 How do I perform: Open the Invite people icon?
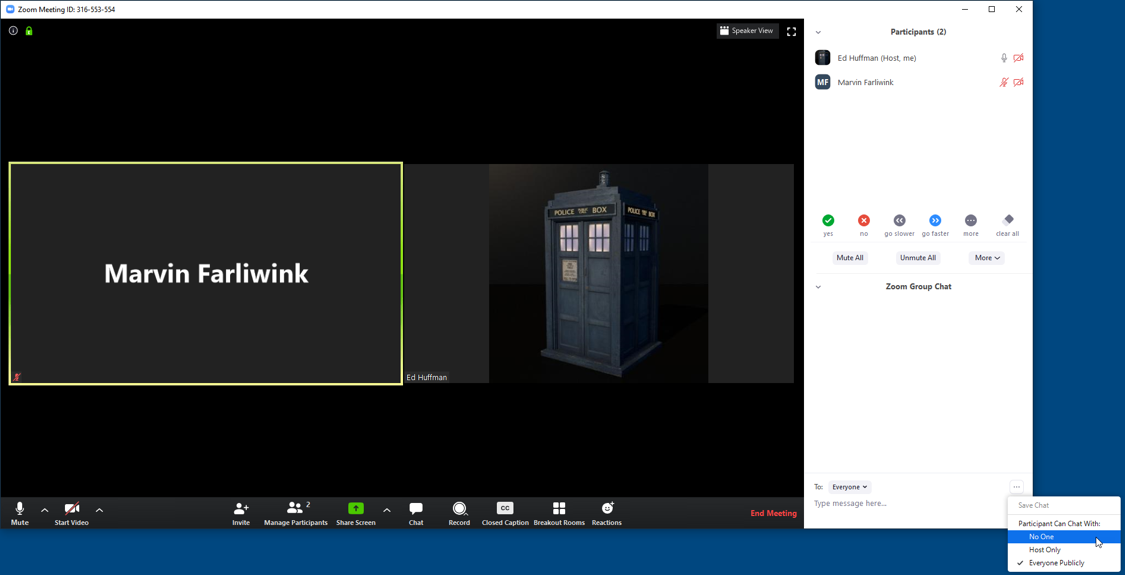(241, 508)
